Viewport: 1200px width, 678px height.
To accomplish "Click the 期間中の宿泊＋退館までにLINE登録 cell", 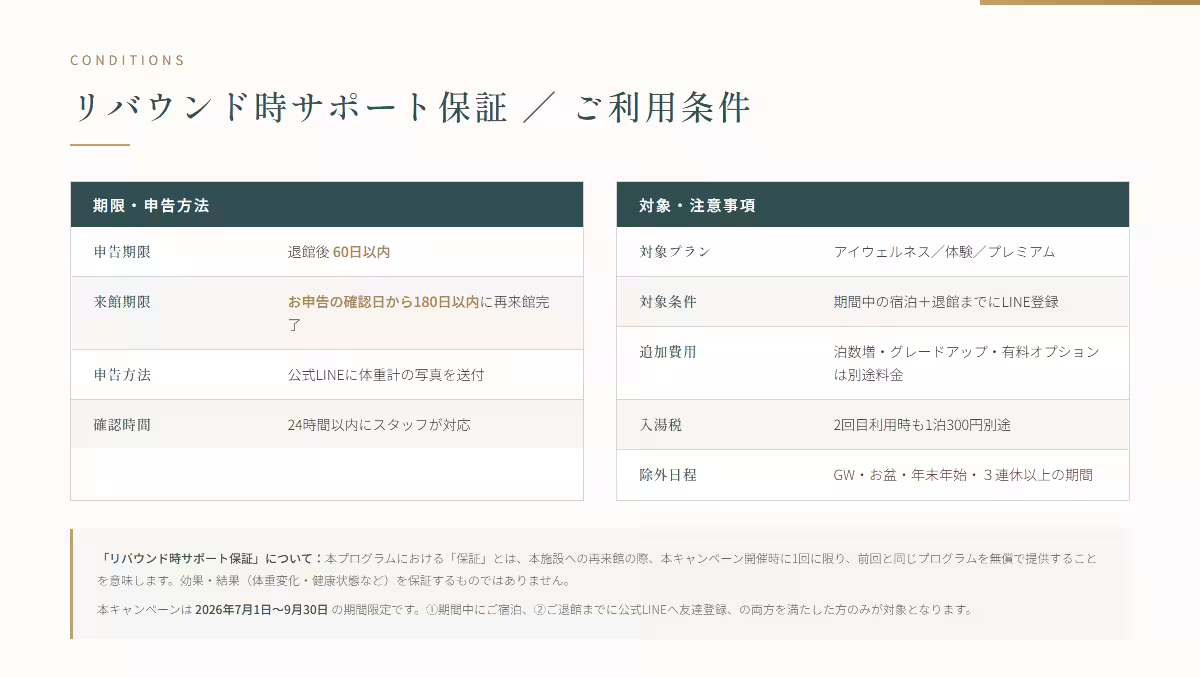I will [946, 301].
